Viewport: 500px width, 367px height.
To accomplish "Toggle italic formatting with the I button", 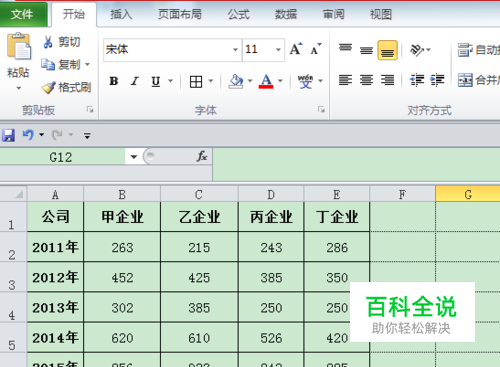I will tap(135, 81).
